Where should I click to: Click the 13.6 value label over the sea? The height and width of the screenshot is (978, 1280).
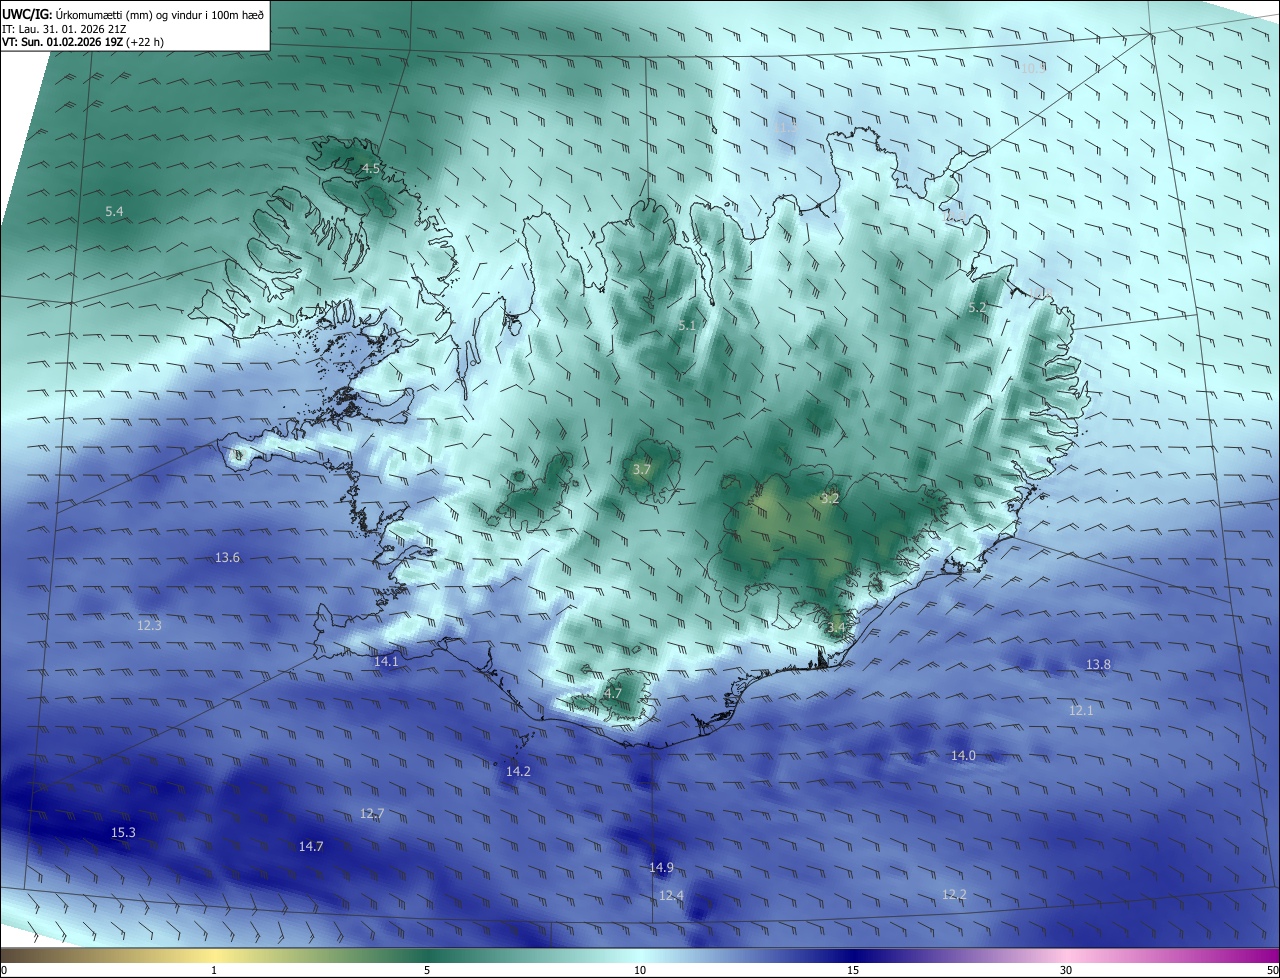227,557
